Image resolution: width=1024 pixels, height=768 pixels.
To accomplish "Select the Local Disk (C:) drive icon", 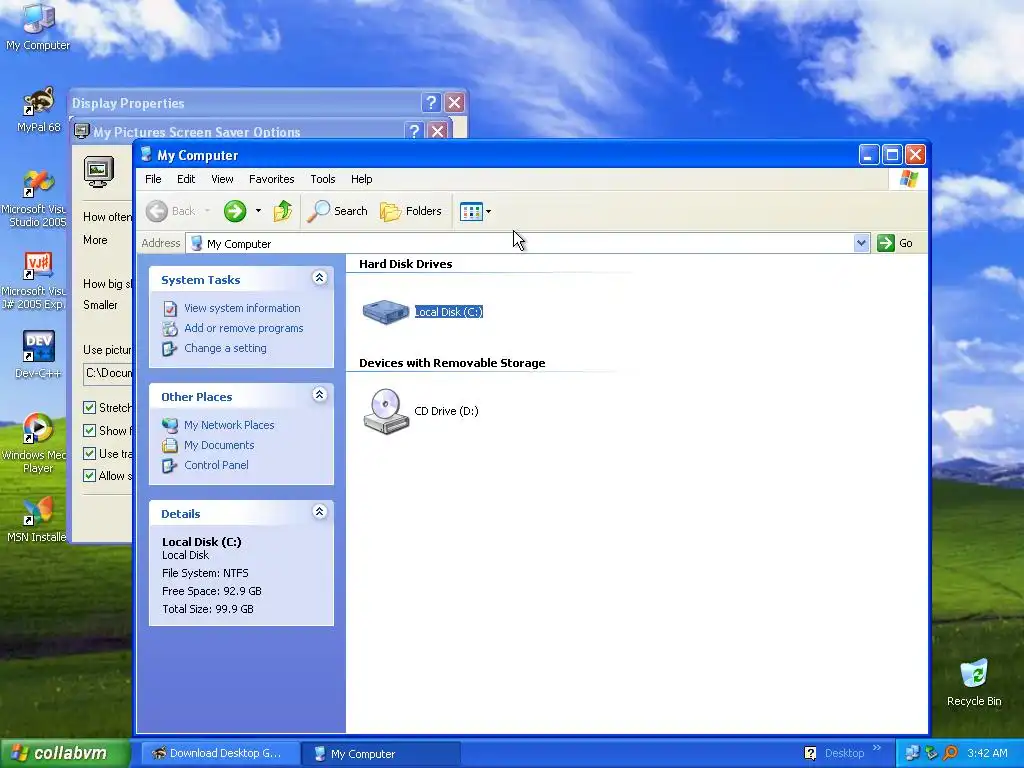I will [x=385, y=312].
